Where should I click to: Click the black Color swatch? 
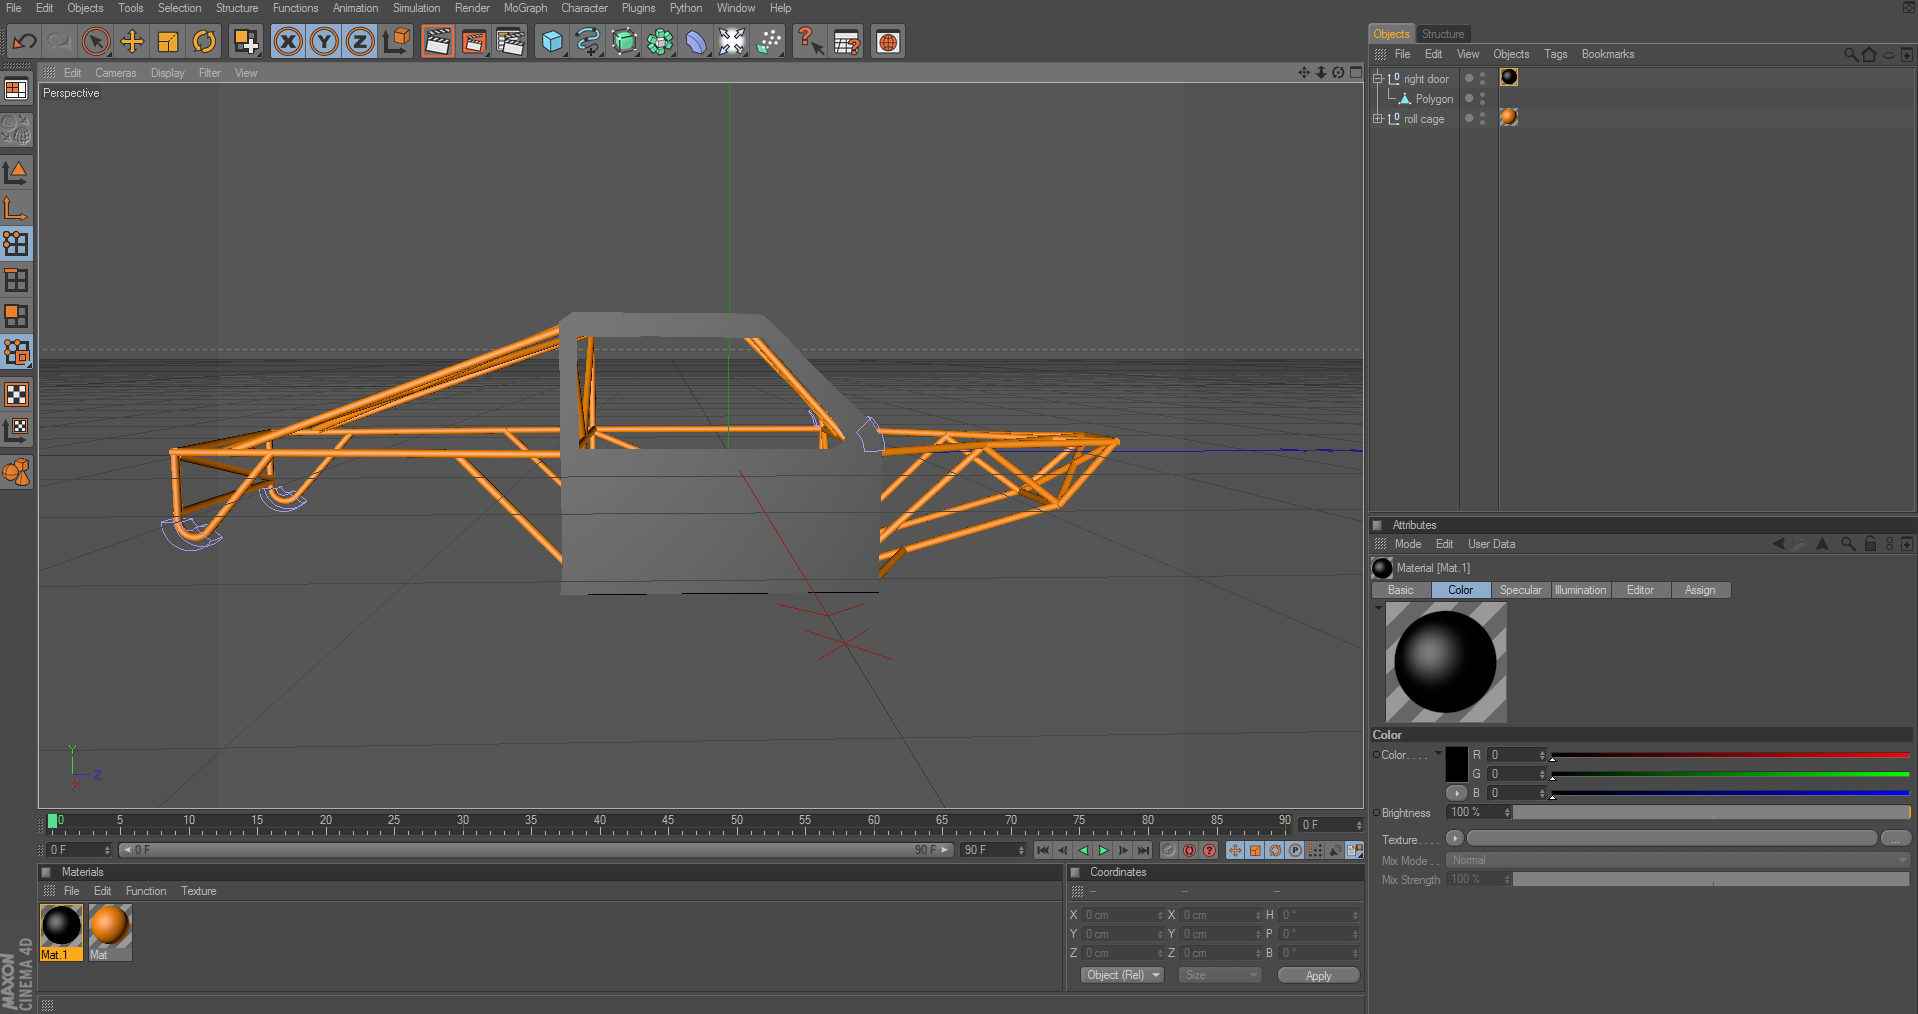tap(1456, 764)
